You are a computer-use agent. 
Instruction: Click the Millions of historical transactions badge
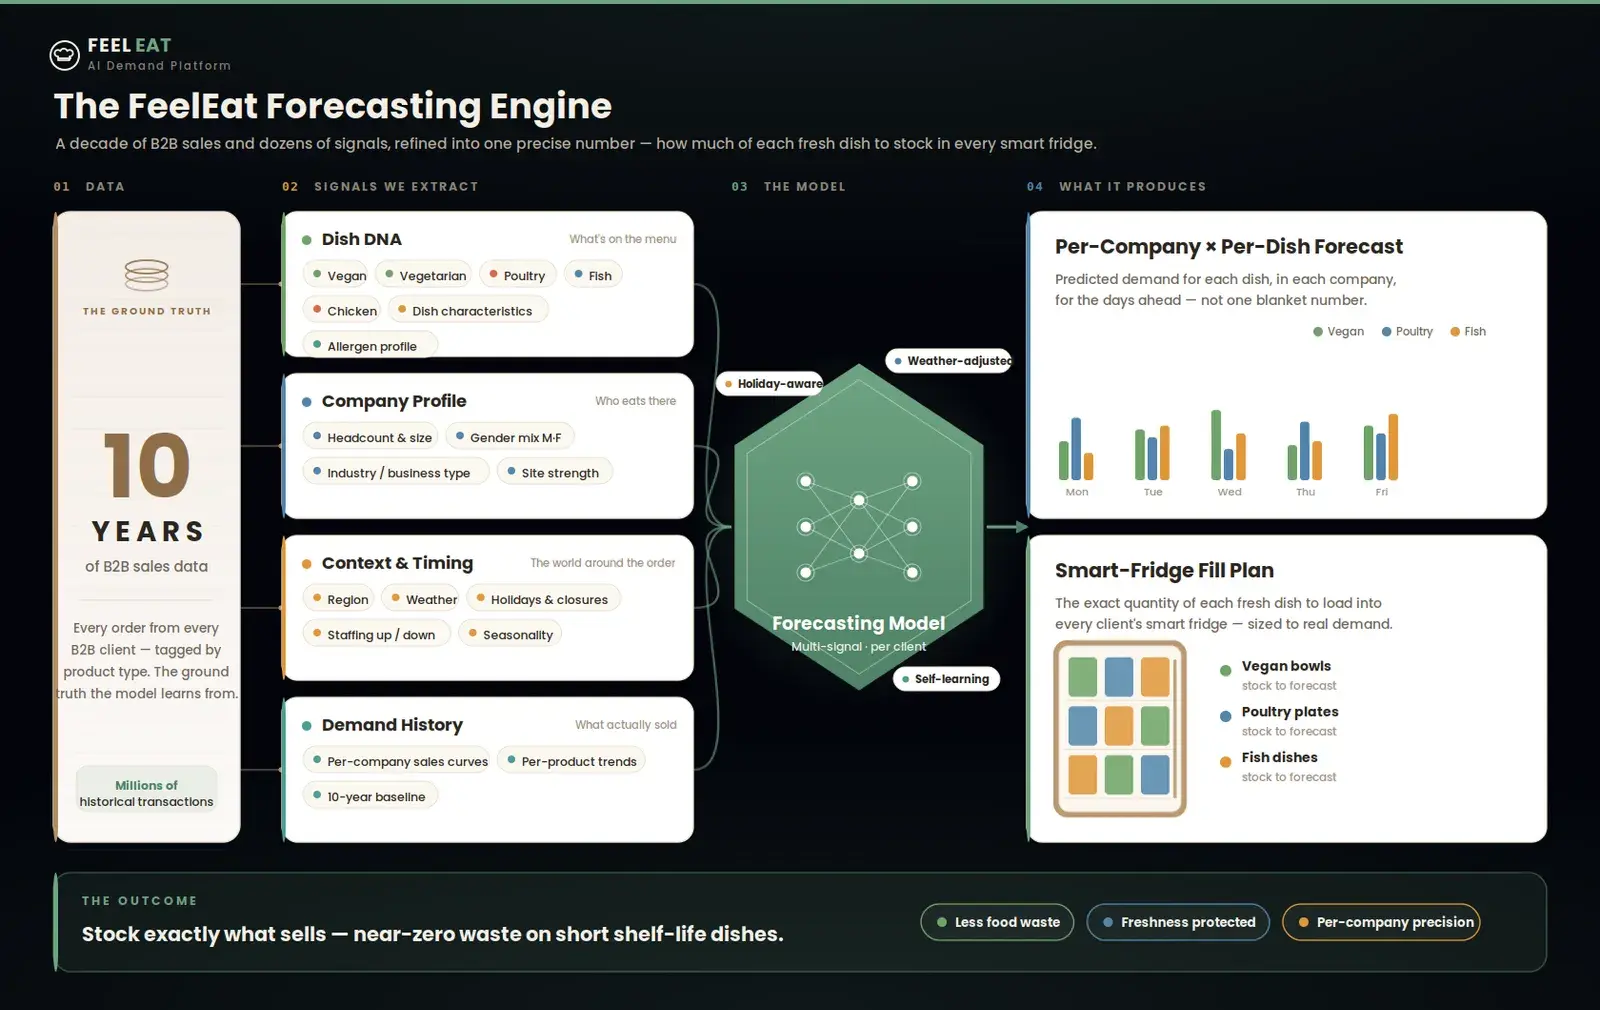147,793
